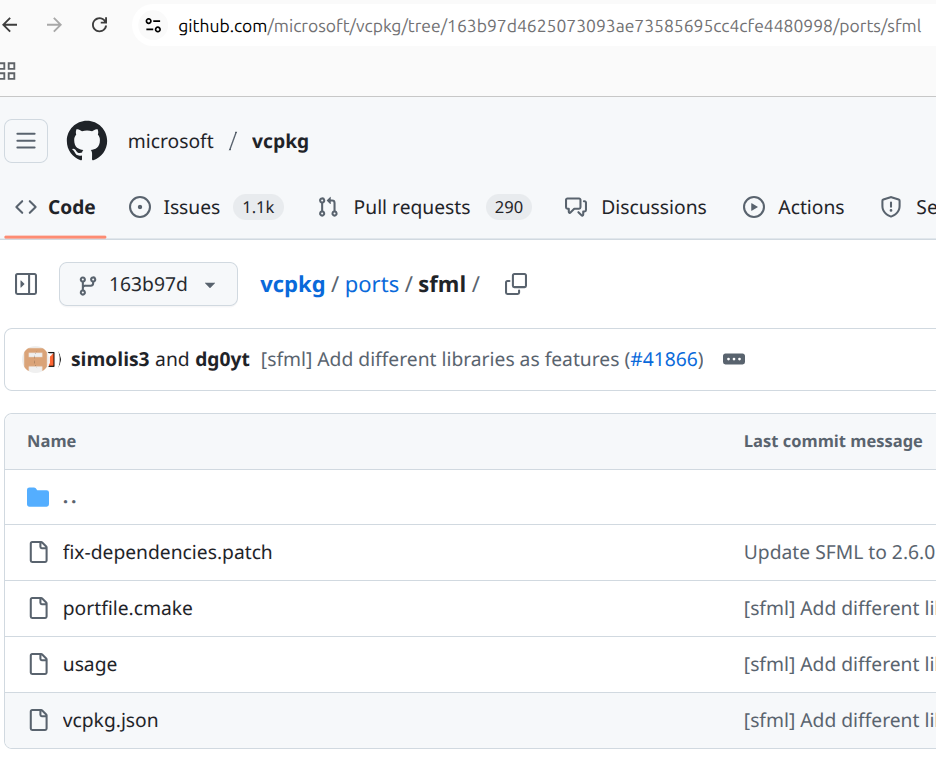Open the apps grid icon in bookmarks bar

pyautogui.click(x=8, y=71)
